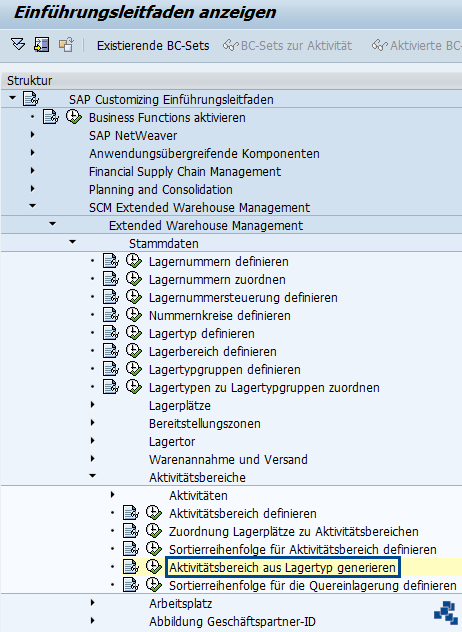Collapse the SAP Customizing Einführungsleitfaden root node
The height and width of the screenshot is (632, 462).
(x=12, y=98)
